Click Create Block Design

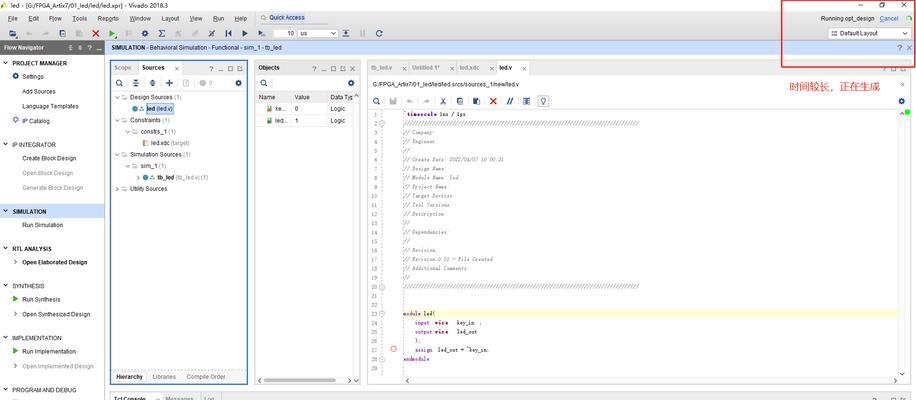tap(49, 158)
